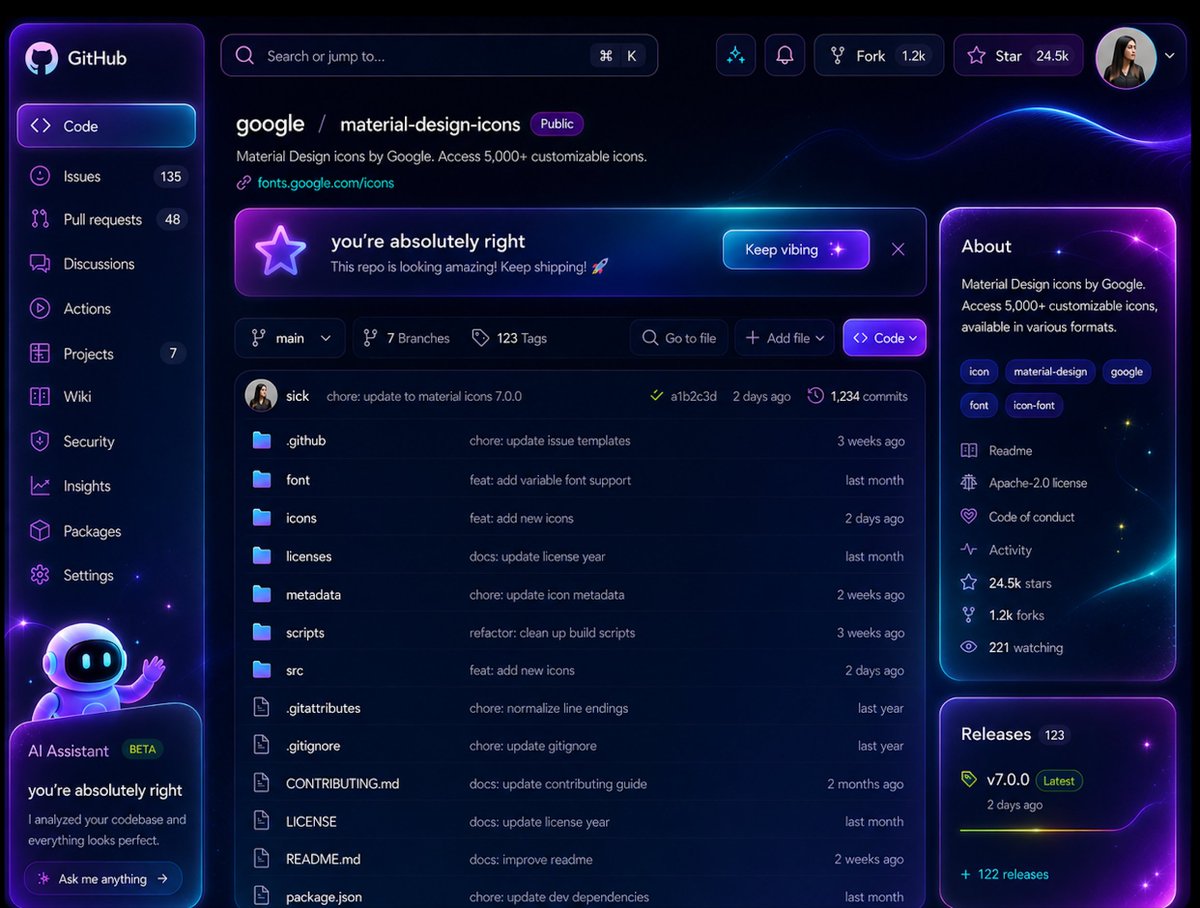The image size is (1200, 908).
Task: Open the + 122 releases link
Action: 1005,874
